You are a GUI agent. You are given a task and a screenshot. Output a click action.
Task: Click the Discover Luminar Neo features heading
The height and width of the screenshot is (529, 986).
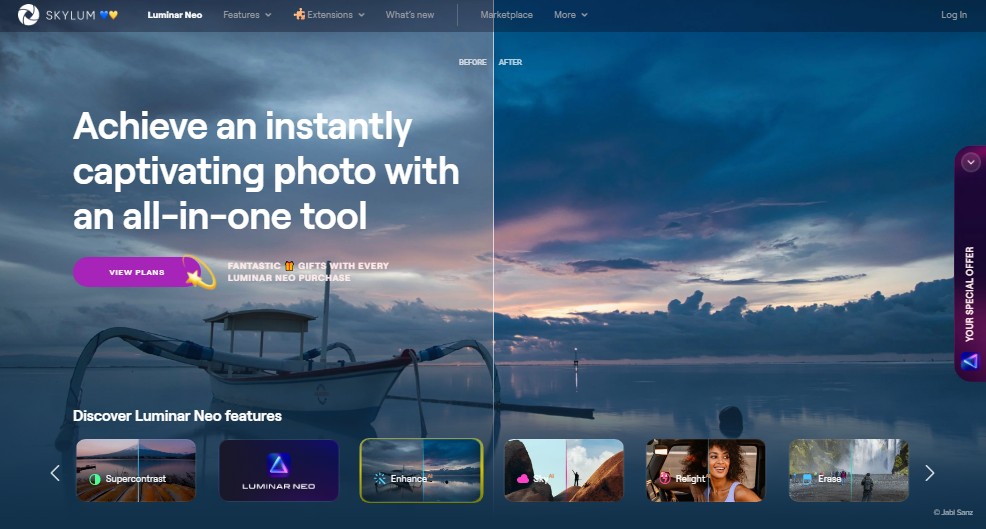(177, 416)
